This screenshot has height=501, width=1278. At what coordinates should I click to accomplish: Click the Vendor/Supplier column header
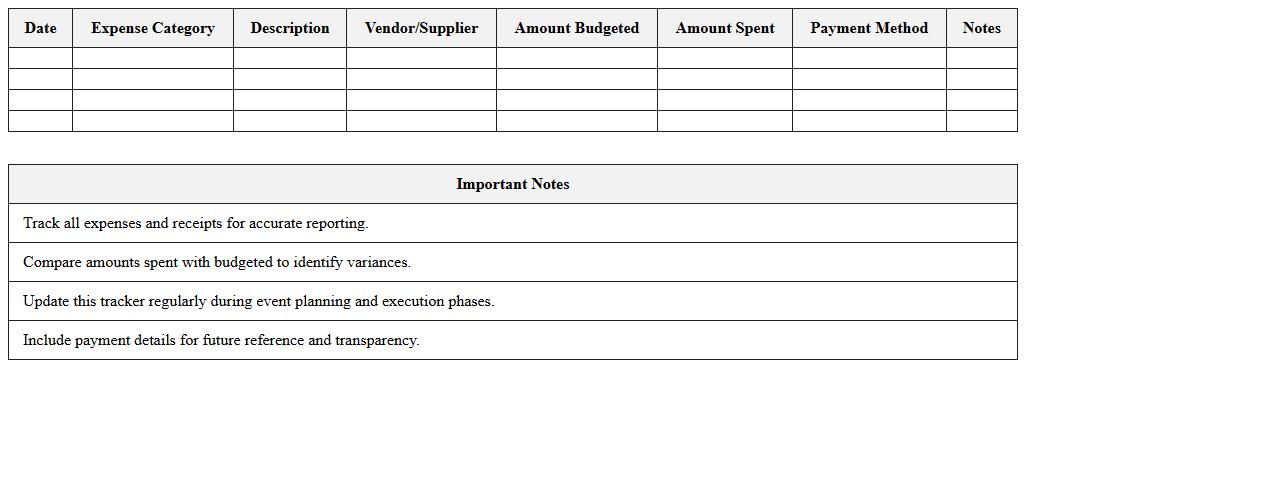pos(421,28)
